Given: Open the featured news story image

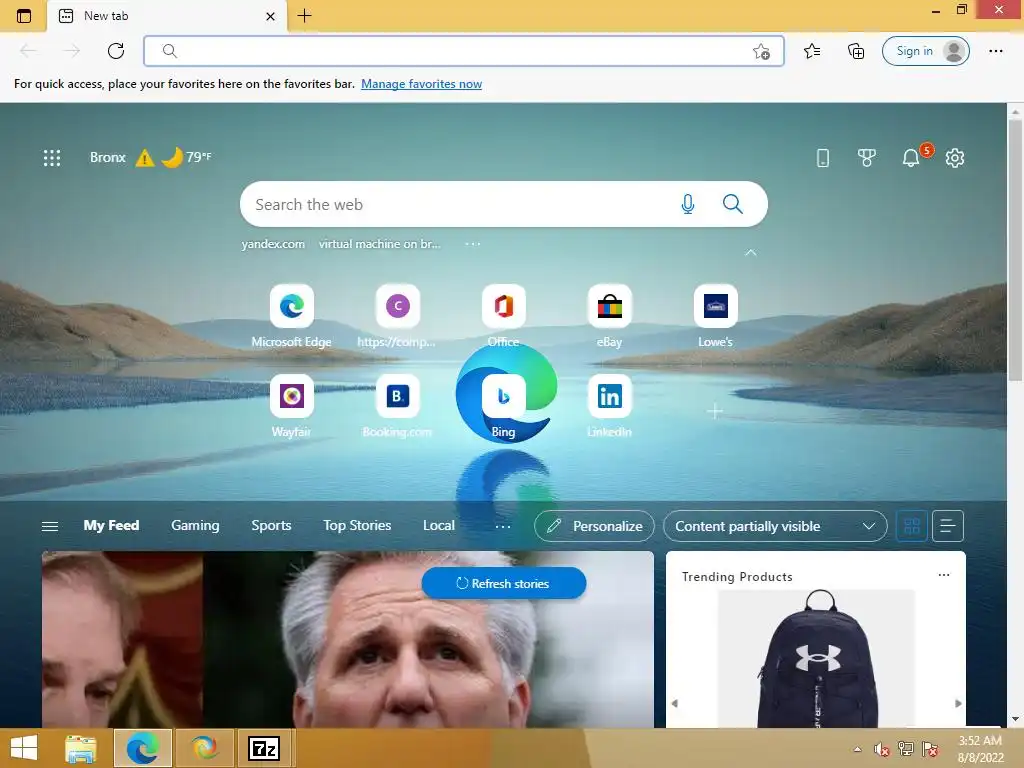Looking at the screenshot, I should (347, 639).
